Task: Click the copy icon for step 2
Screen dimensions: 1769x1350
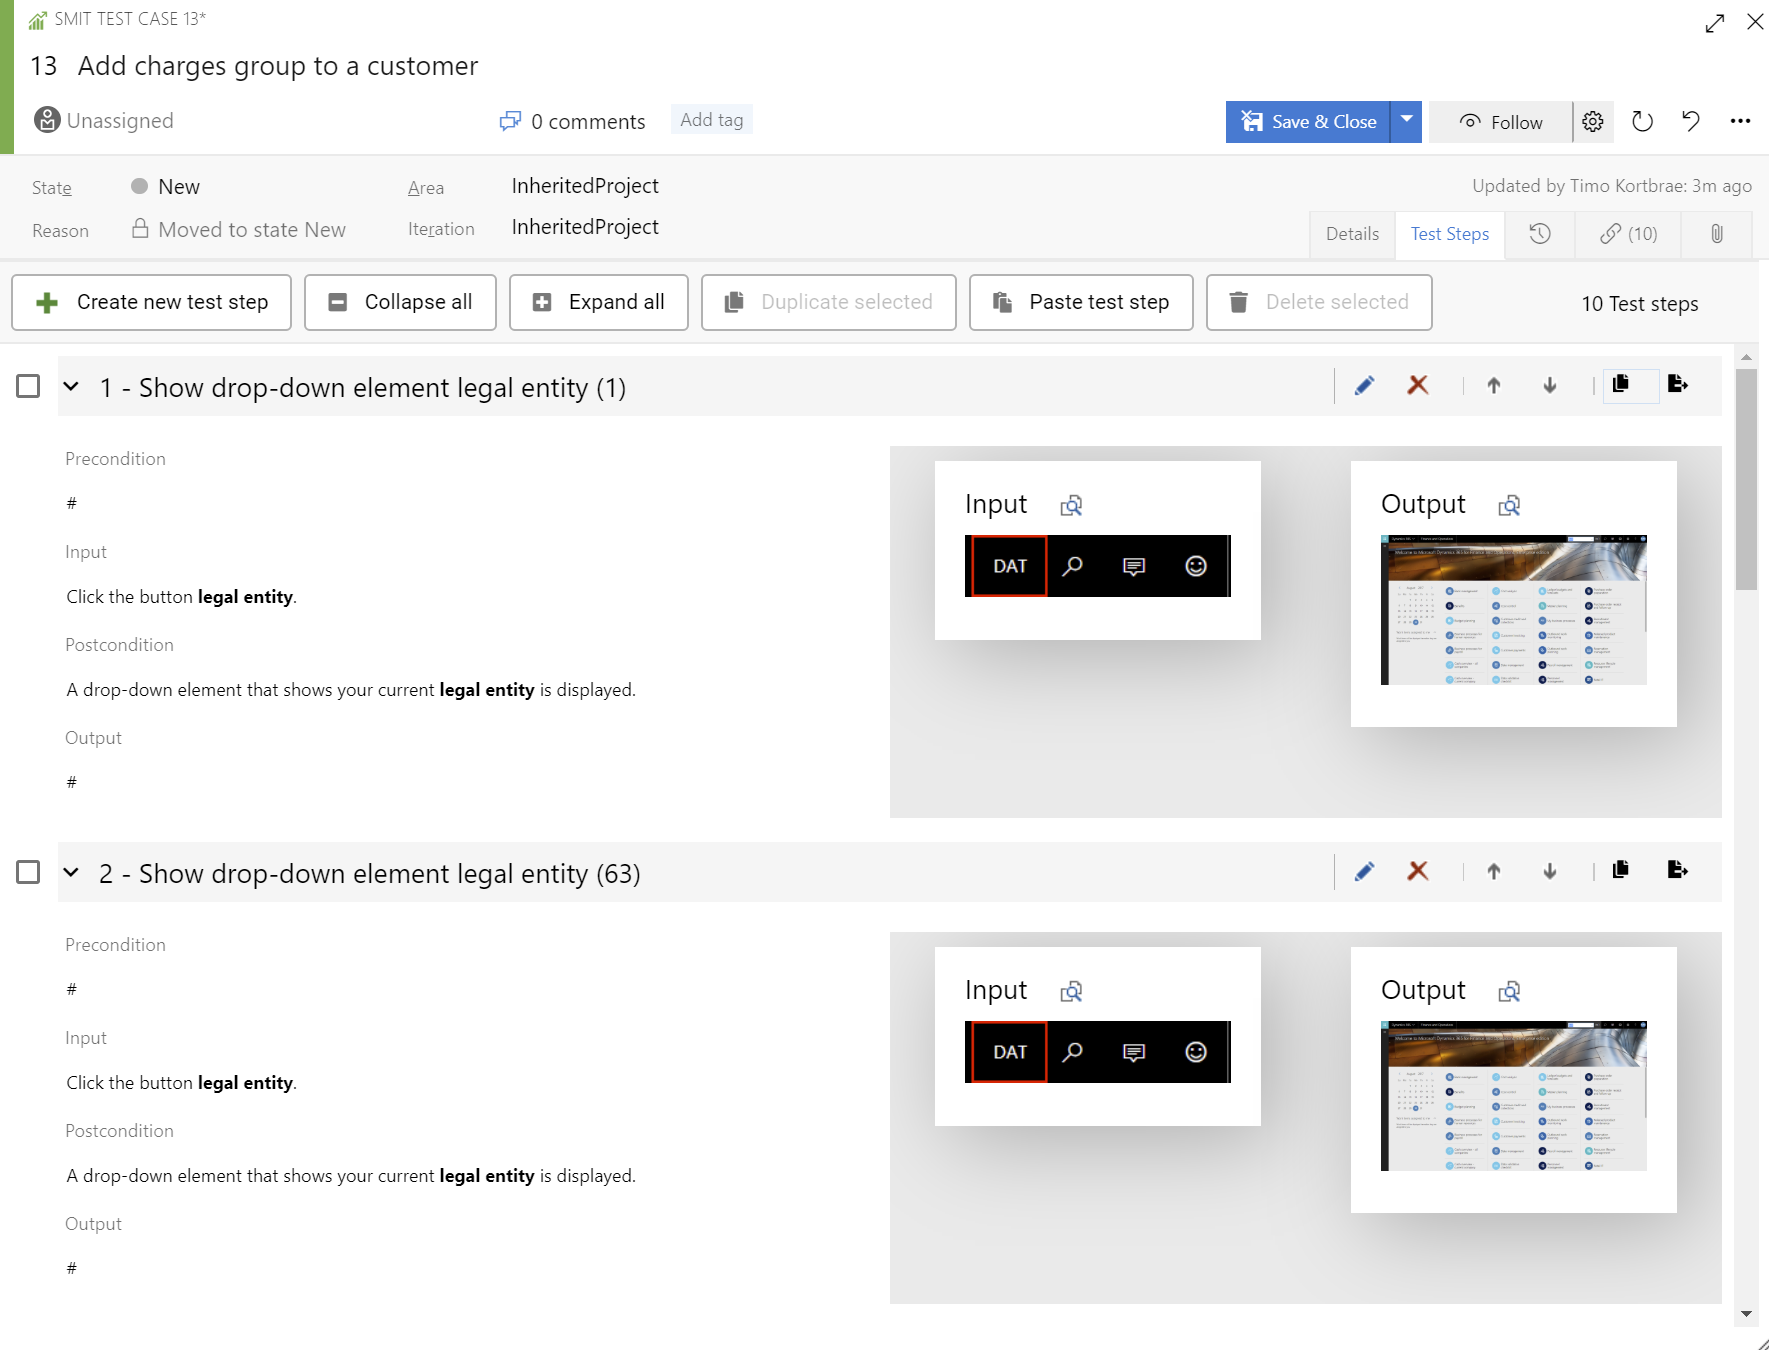Action: point(1620,870)
